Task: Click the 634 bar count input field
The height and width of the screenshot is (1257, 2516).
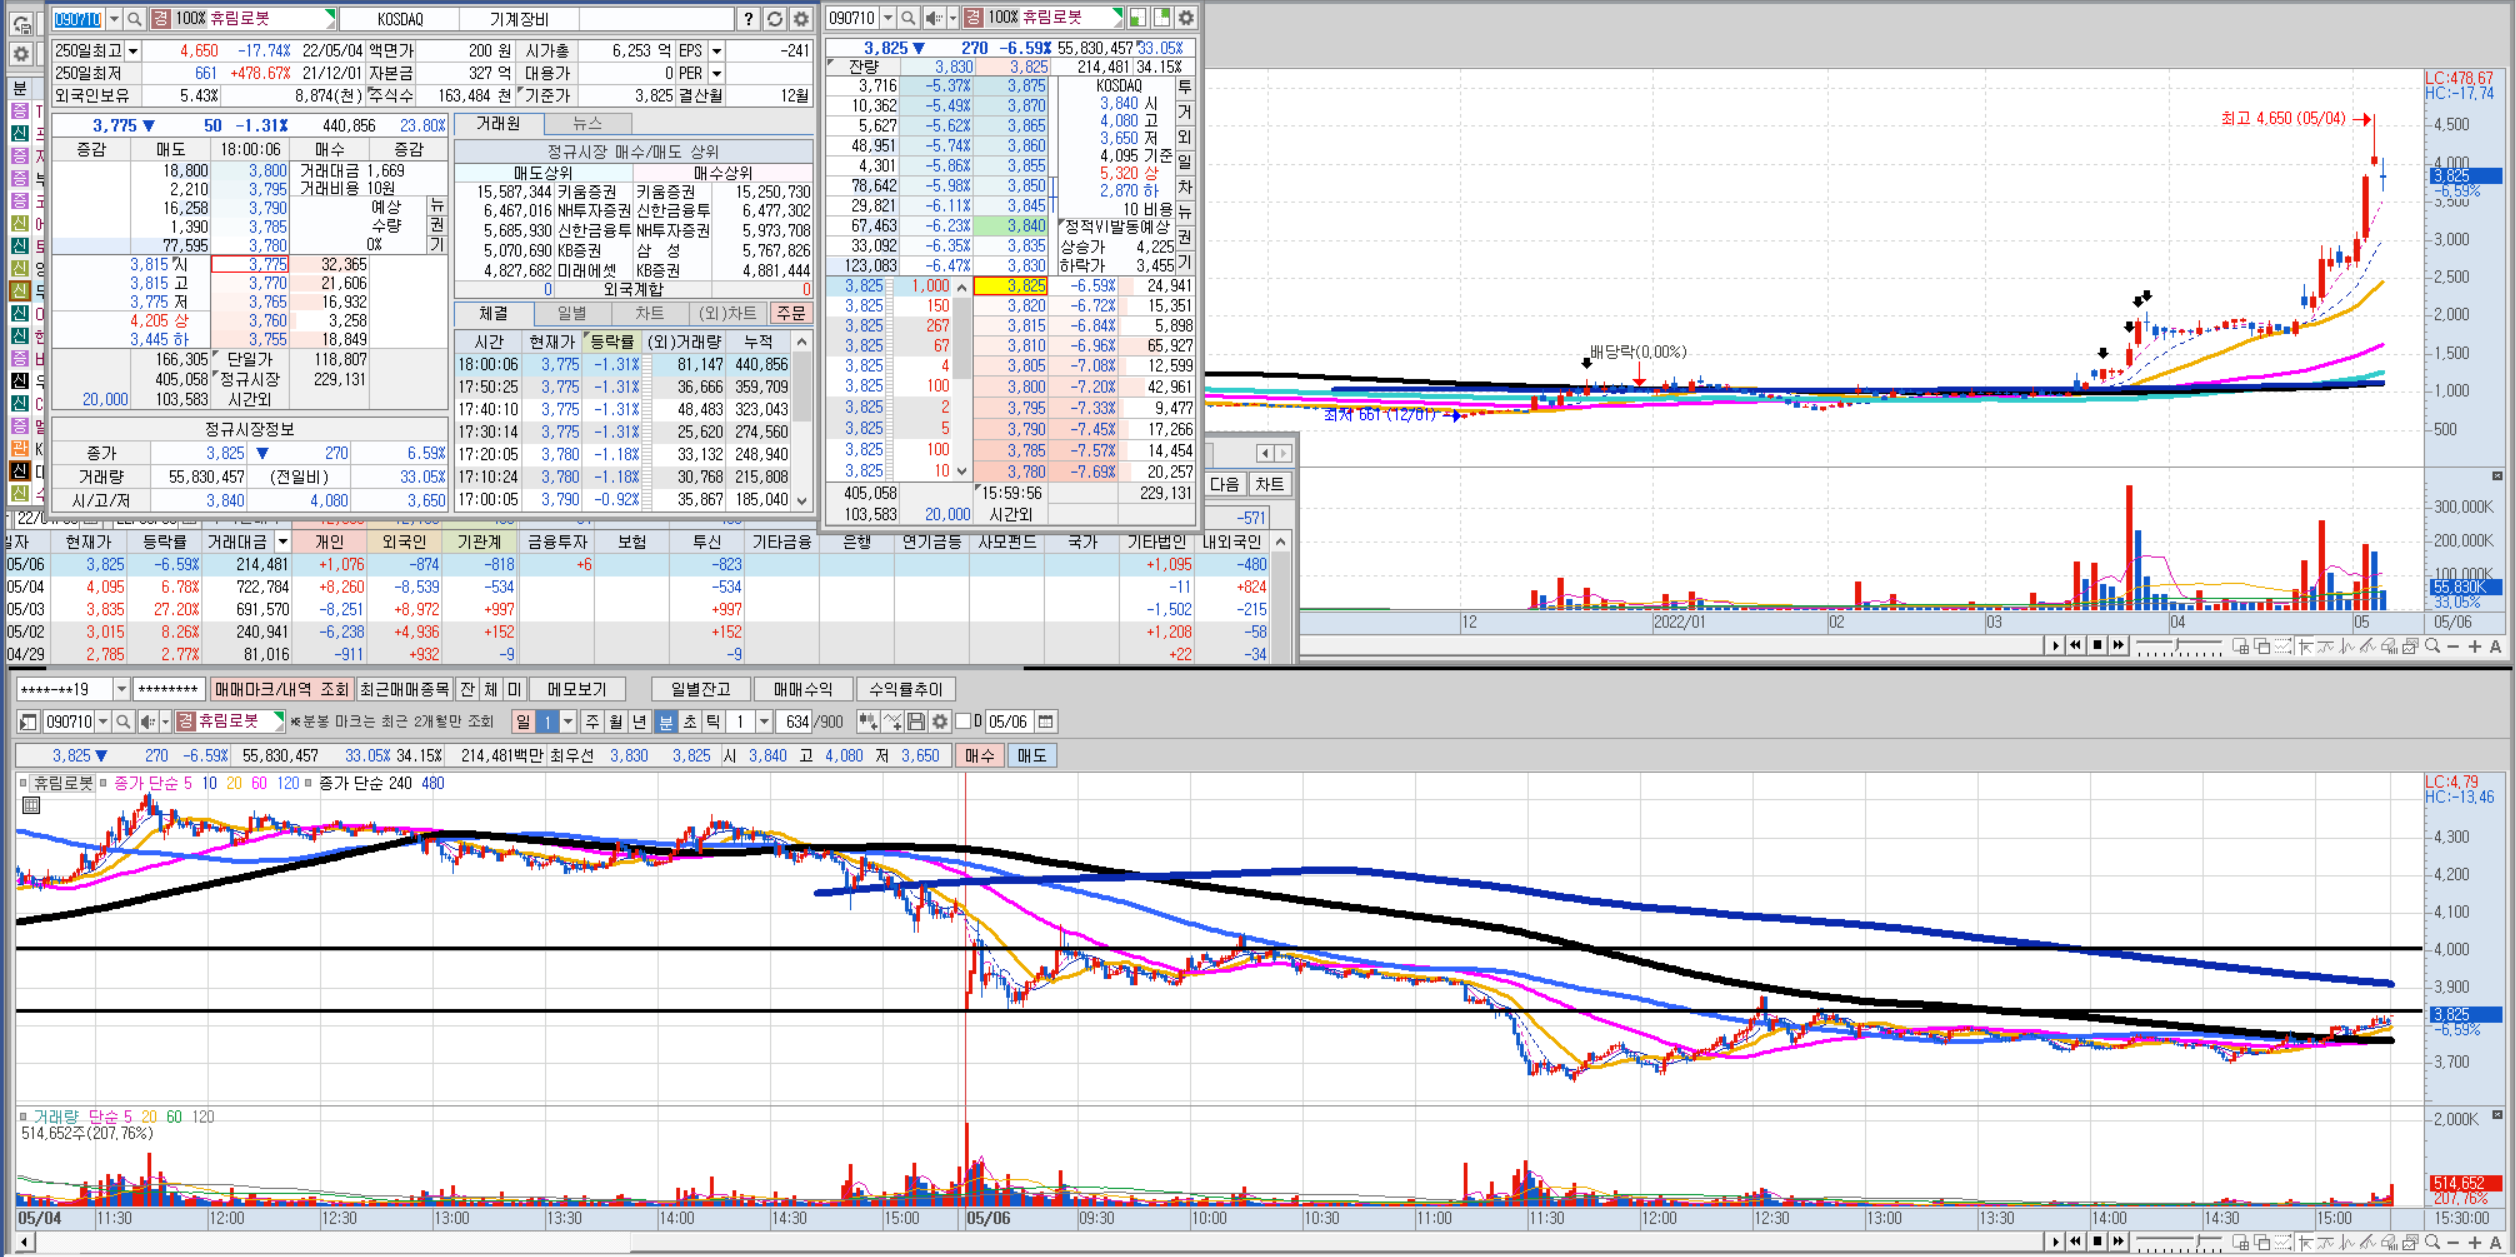Action: pos(796,722)
